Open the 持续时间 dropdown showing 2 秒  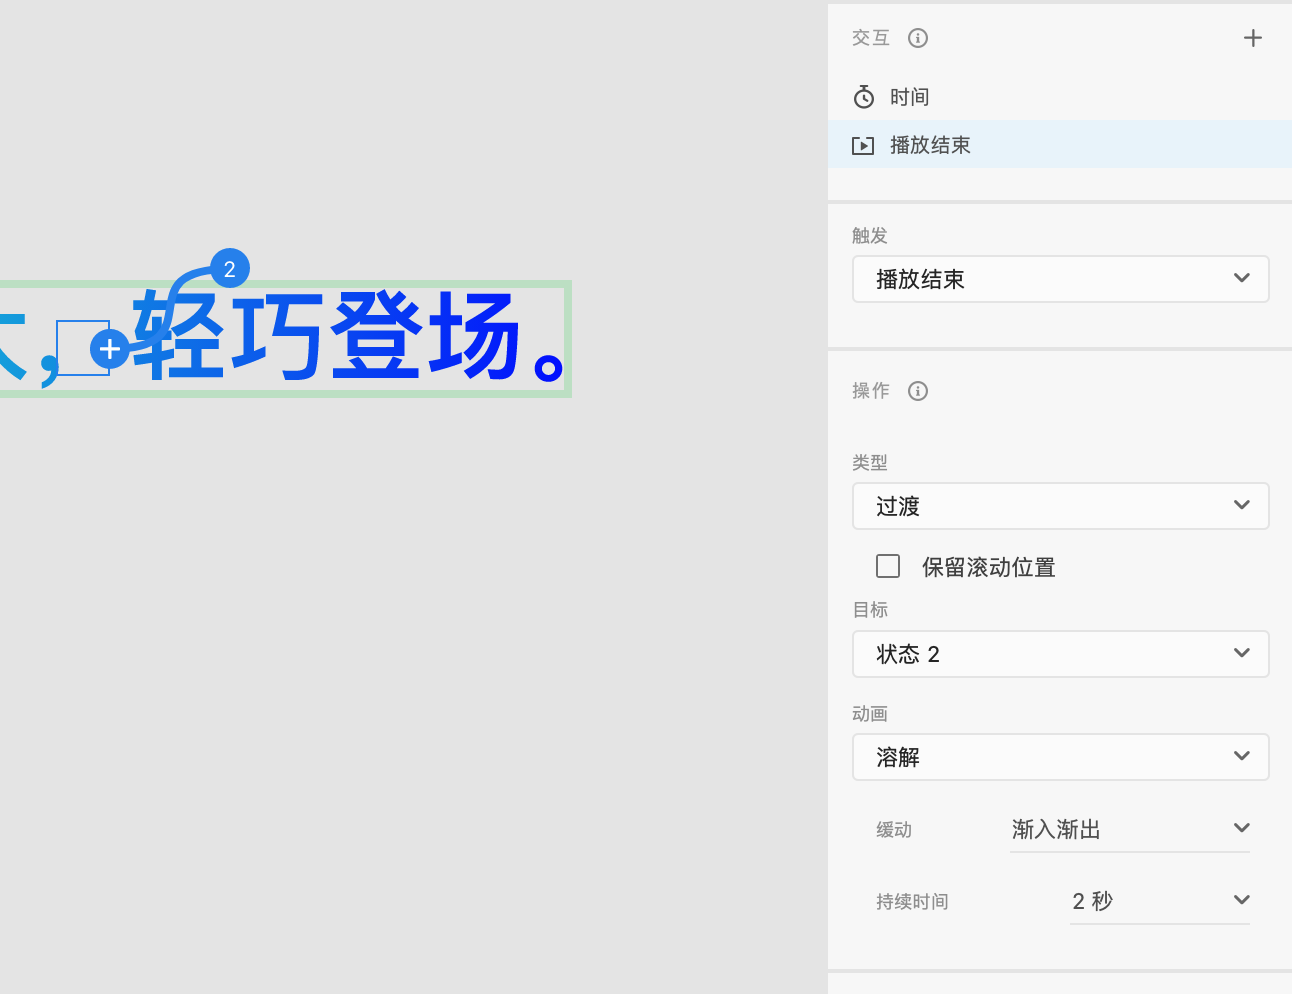coord(1159,901)
